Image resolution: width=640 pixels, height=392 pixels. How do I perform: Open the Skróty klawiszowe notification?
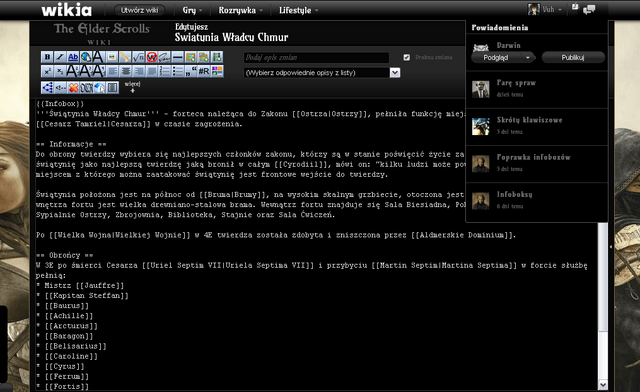(537, 126)
